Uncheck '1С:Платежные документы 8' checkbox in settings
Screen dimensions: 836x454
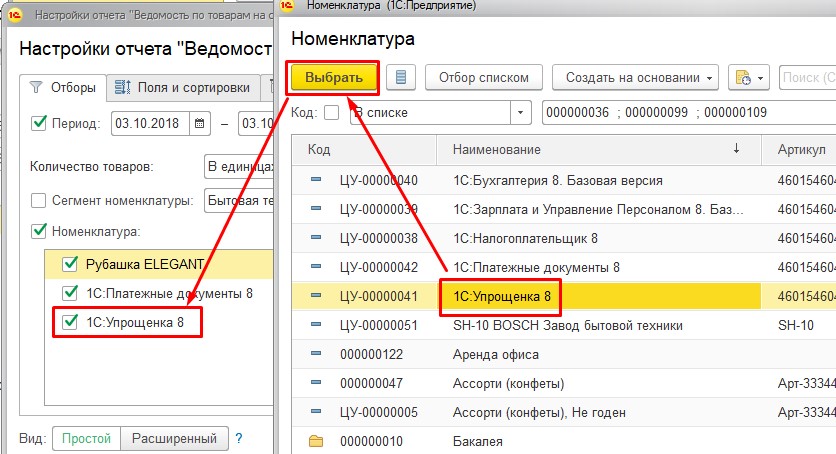[x=70, y=293]
